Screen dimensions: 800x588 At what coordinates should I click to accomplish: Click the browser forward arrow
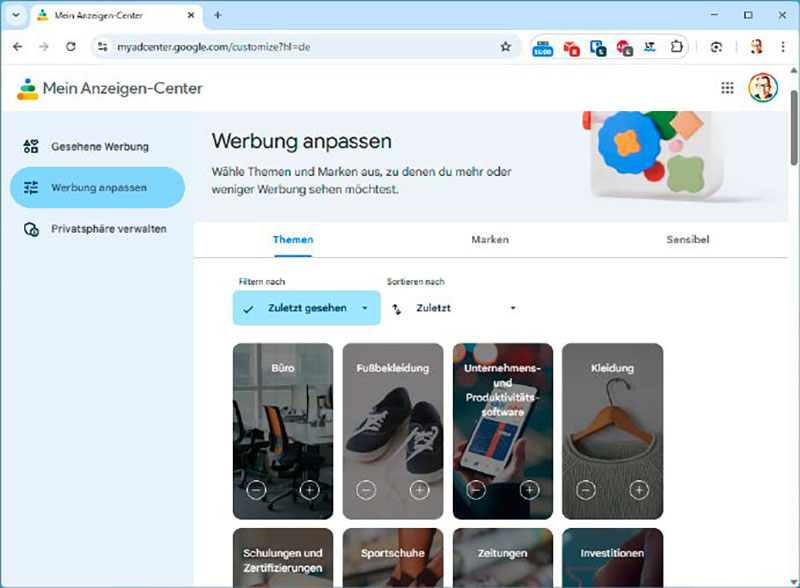pyautogui.click(x=44, y=46)
